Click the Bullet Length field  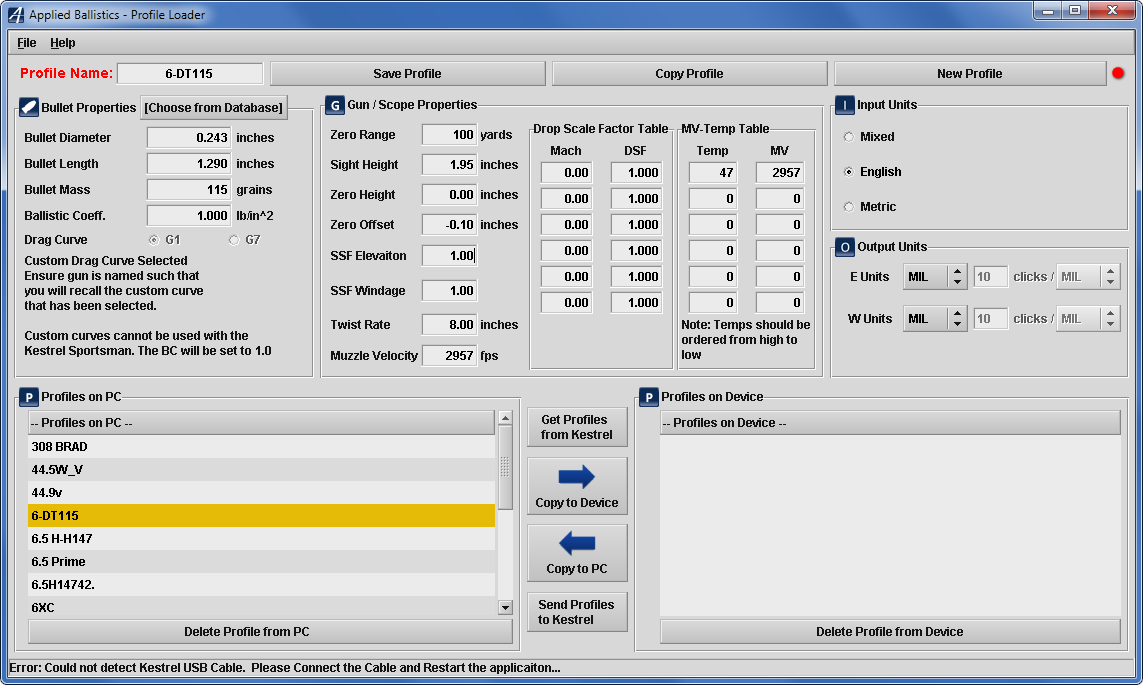(x=189, y=164)
